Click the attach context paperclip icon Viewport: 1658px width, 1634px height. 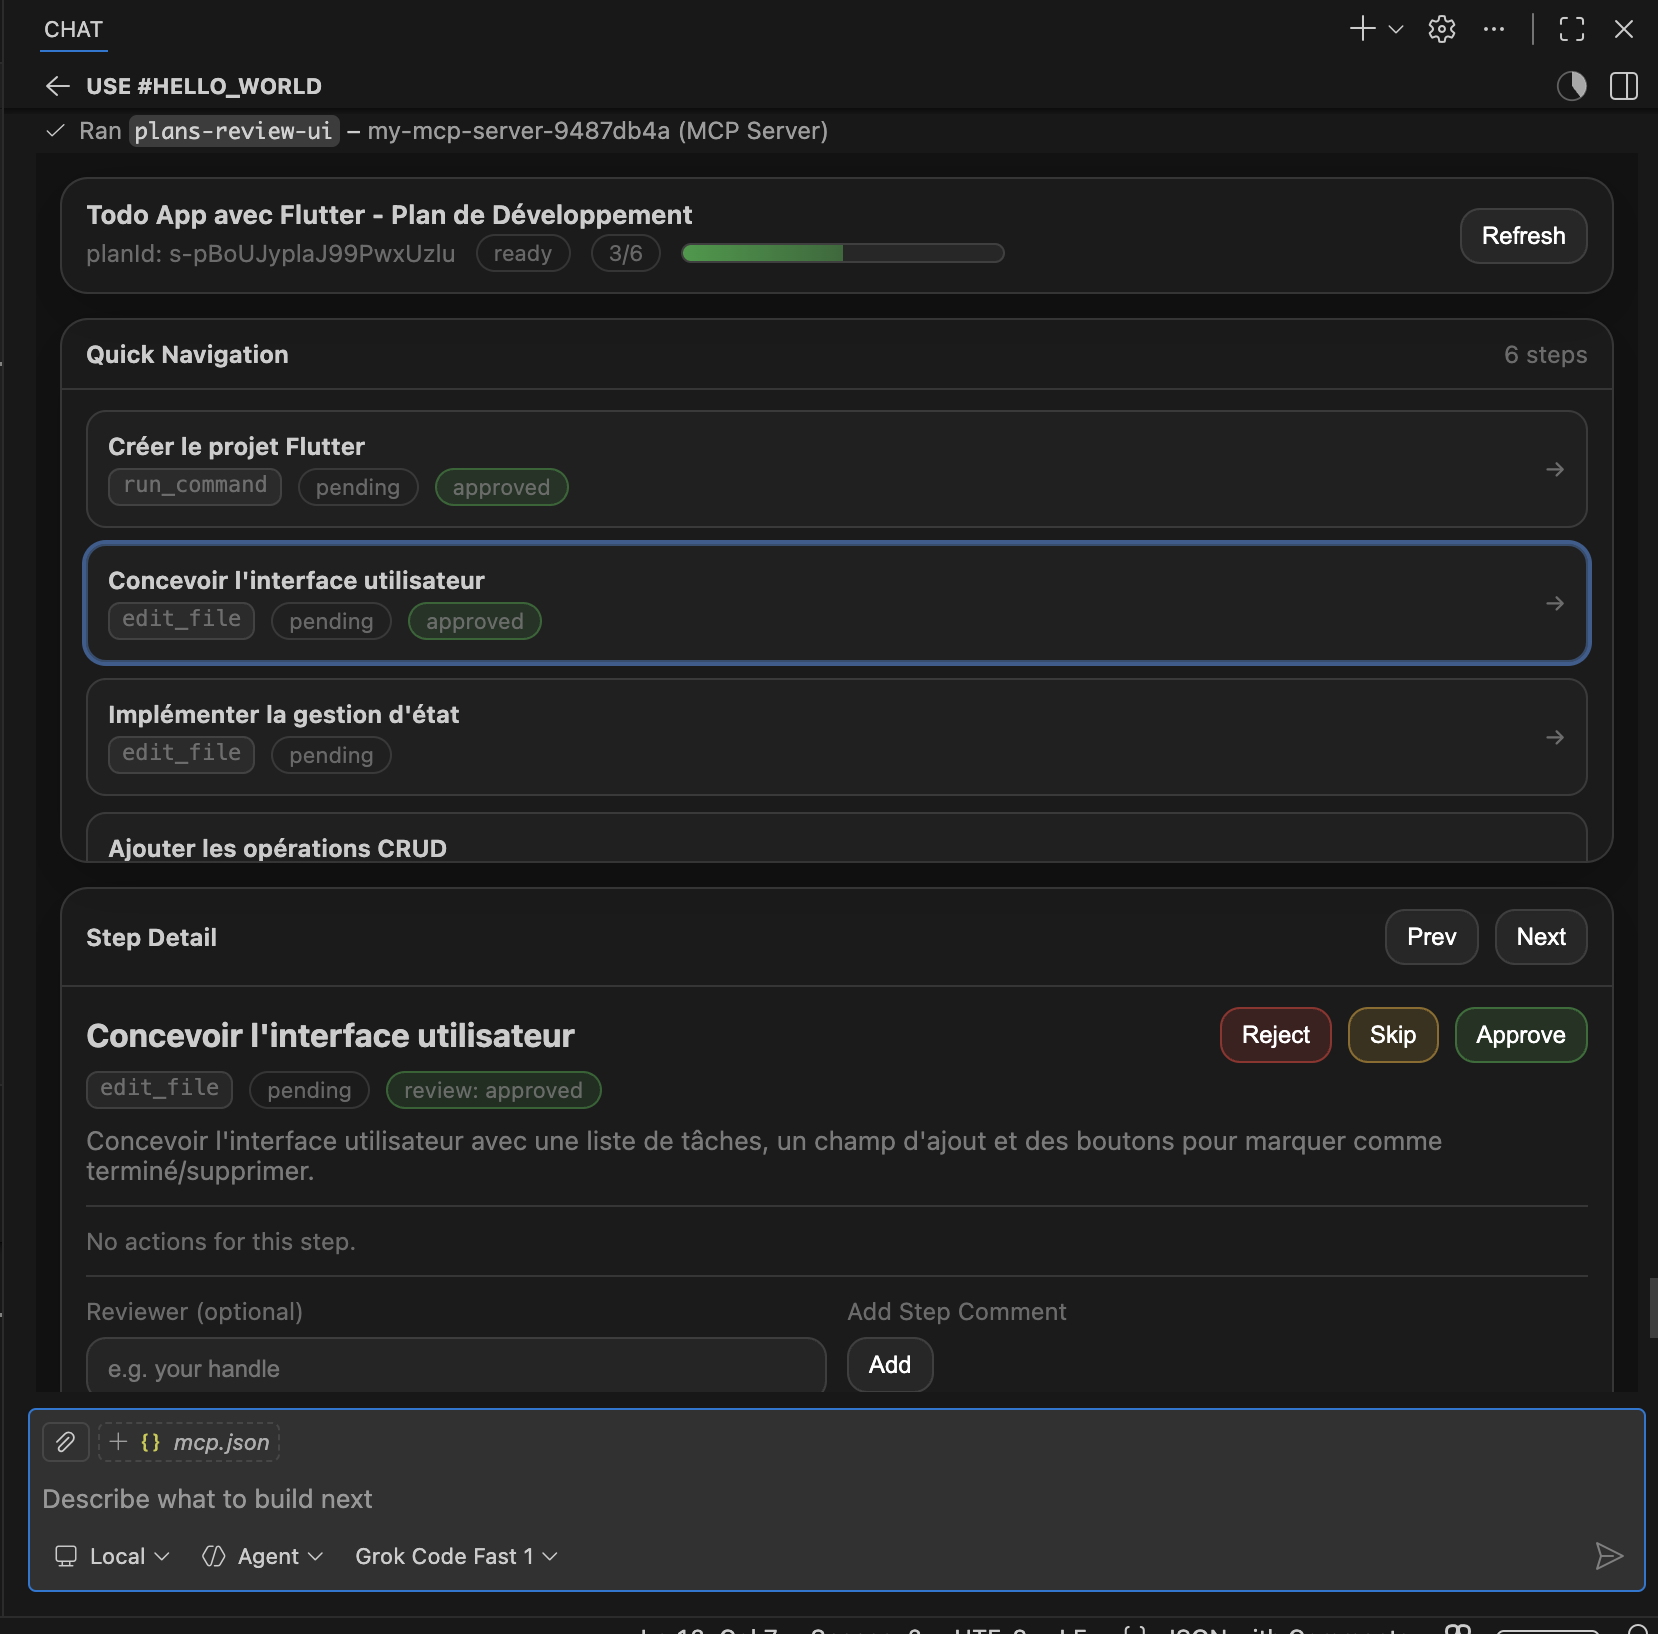tap(66, 1442)
